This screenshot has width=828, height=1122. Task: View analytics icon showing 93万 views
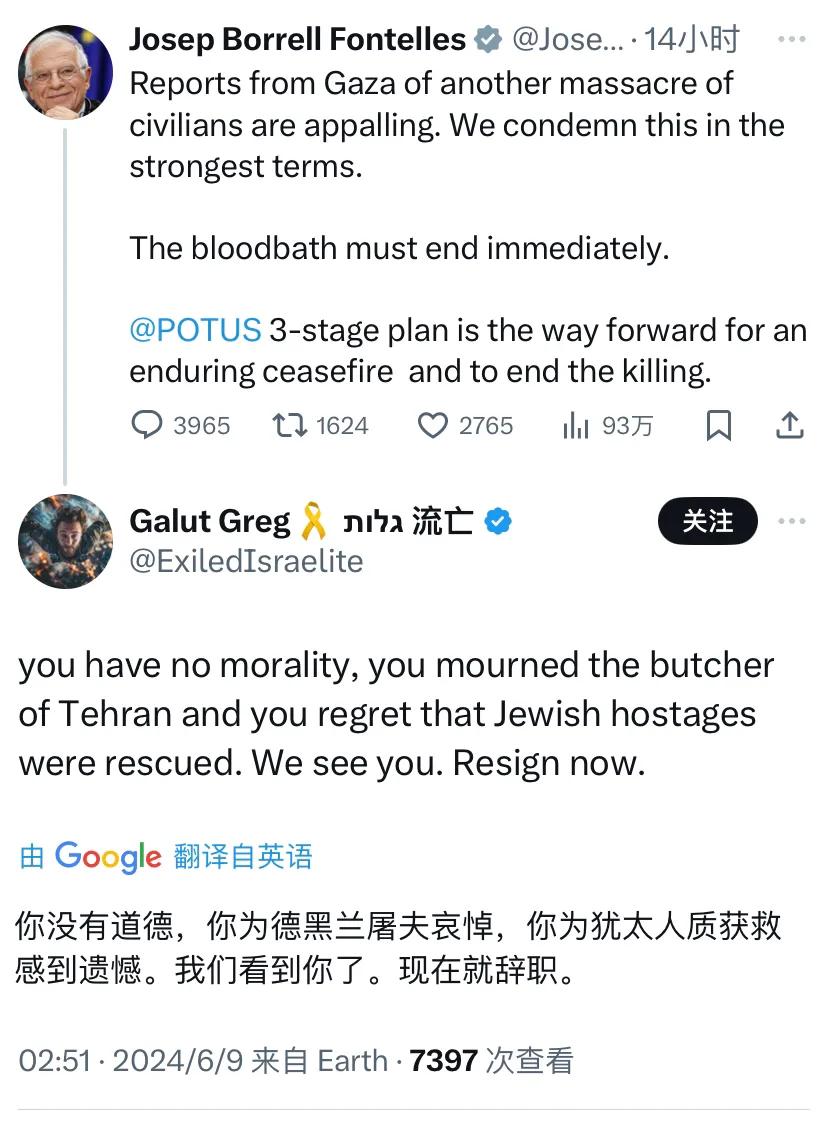575,426
